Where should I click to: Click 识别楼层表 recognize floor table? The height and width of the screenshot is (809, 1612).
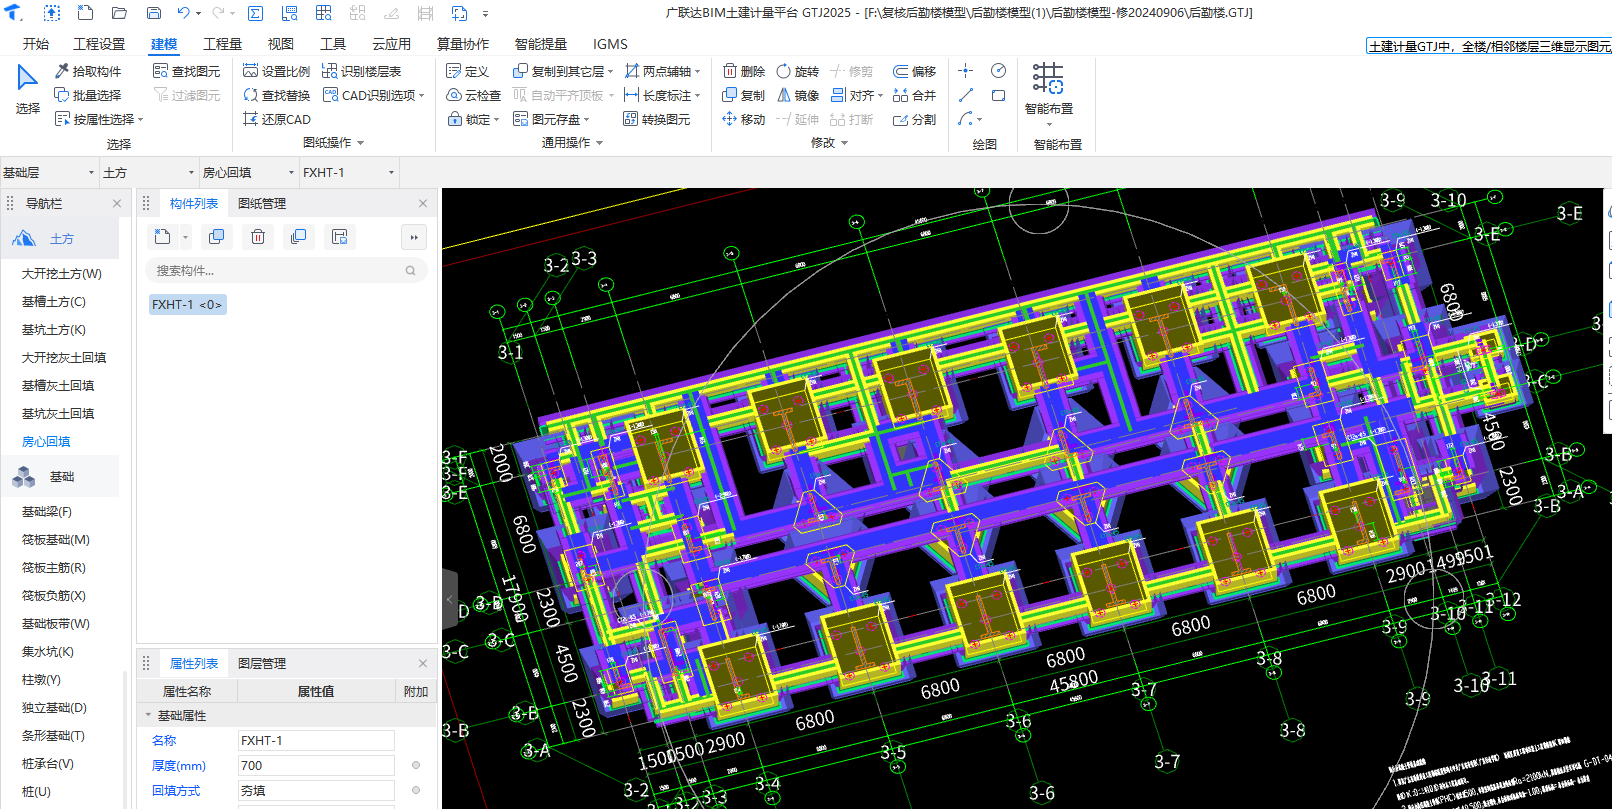361,71
